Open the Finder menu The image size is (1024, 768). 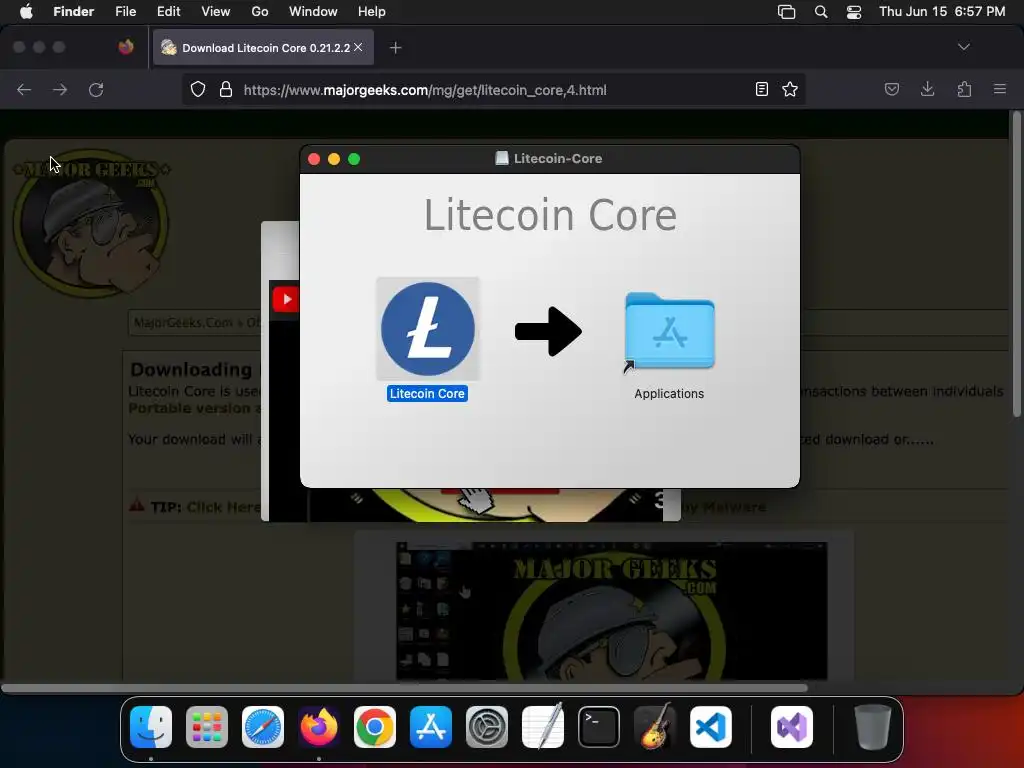[73, 12]
